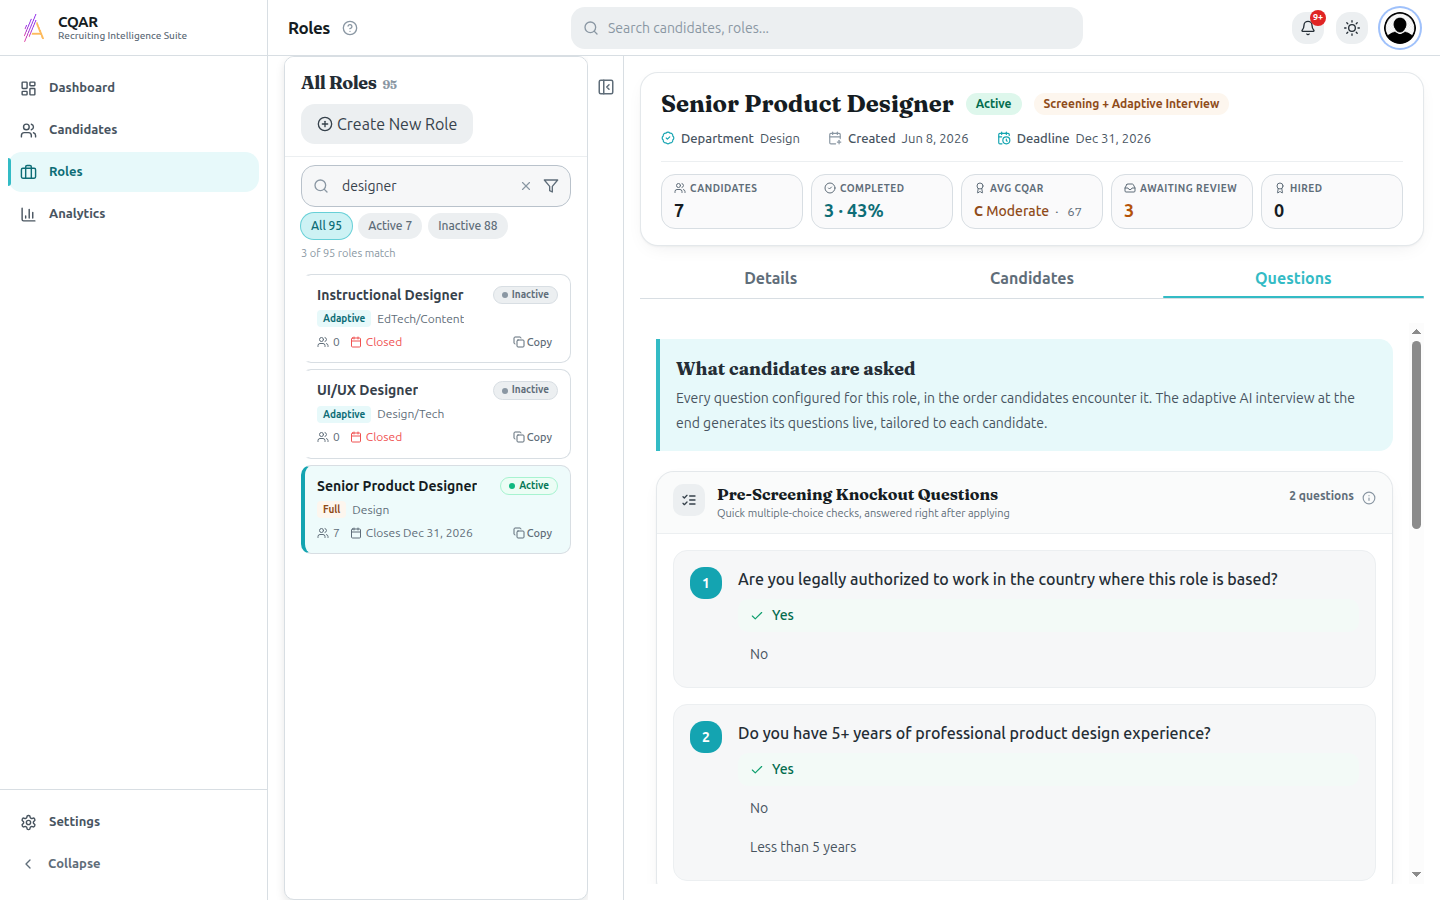Click Closes Dec 31, 2026 on Senior Product Designer
The height and width of the screenshot is (900, 1440).
click(x=411, y=533)
